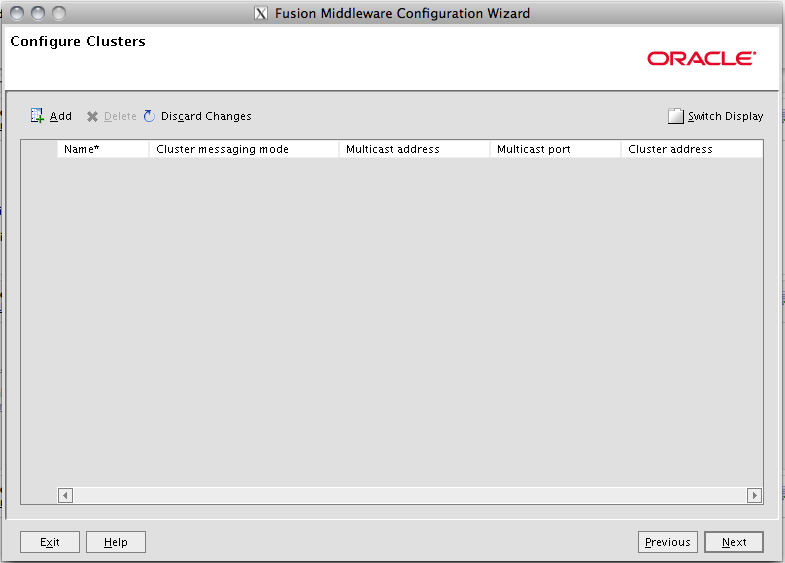This screenshot has height=563, width=785.
Task: Select the Multicast port column header
Action: tap(555, 149)
